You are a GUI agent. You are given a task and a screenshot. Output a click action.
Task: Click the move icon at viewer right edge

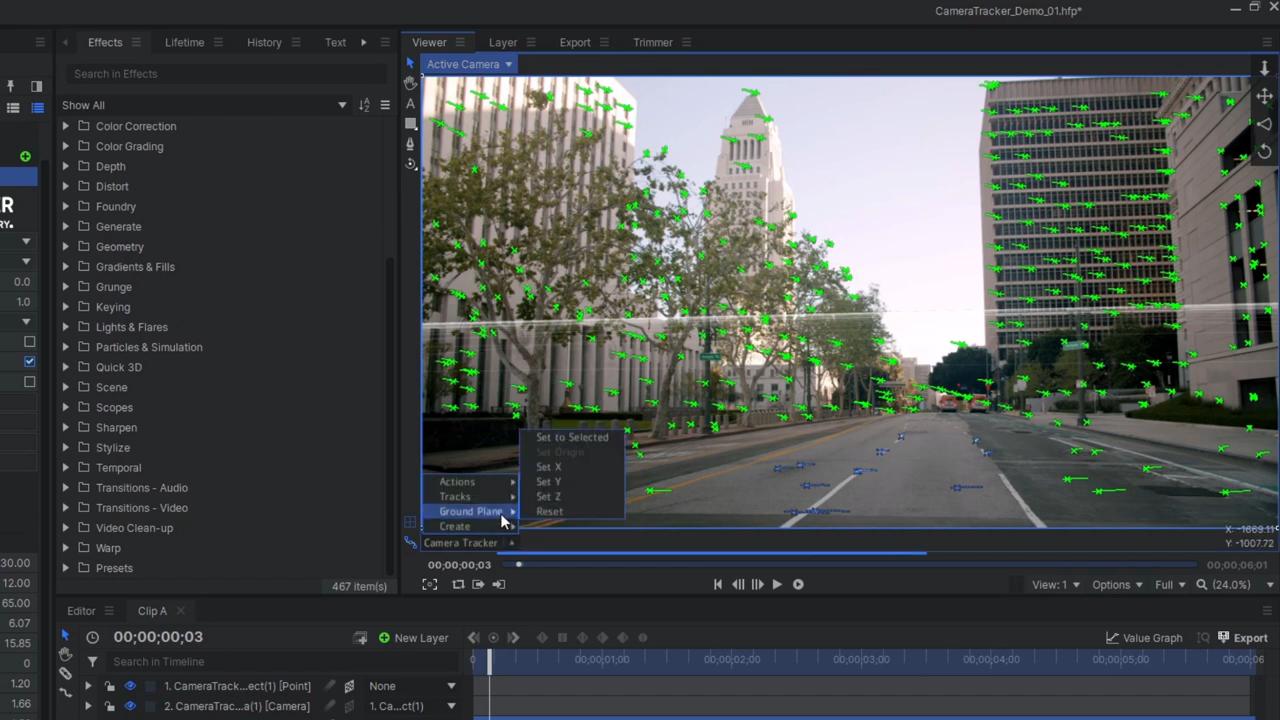1264,96
